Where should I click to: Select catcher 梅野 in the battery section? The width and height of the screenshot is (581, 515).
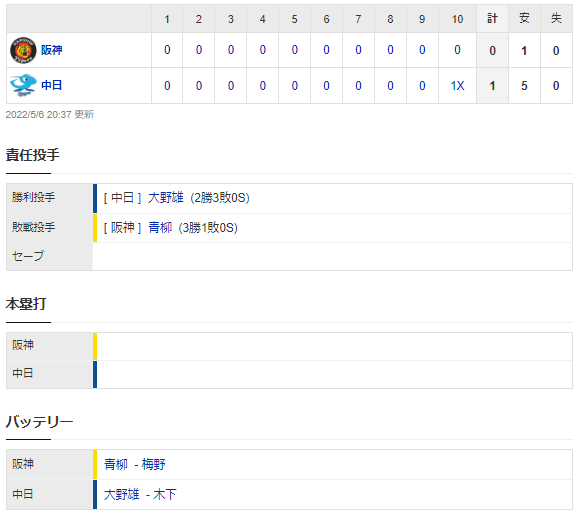[153, 464]
